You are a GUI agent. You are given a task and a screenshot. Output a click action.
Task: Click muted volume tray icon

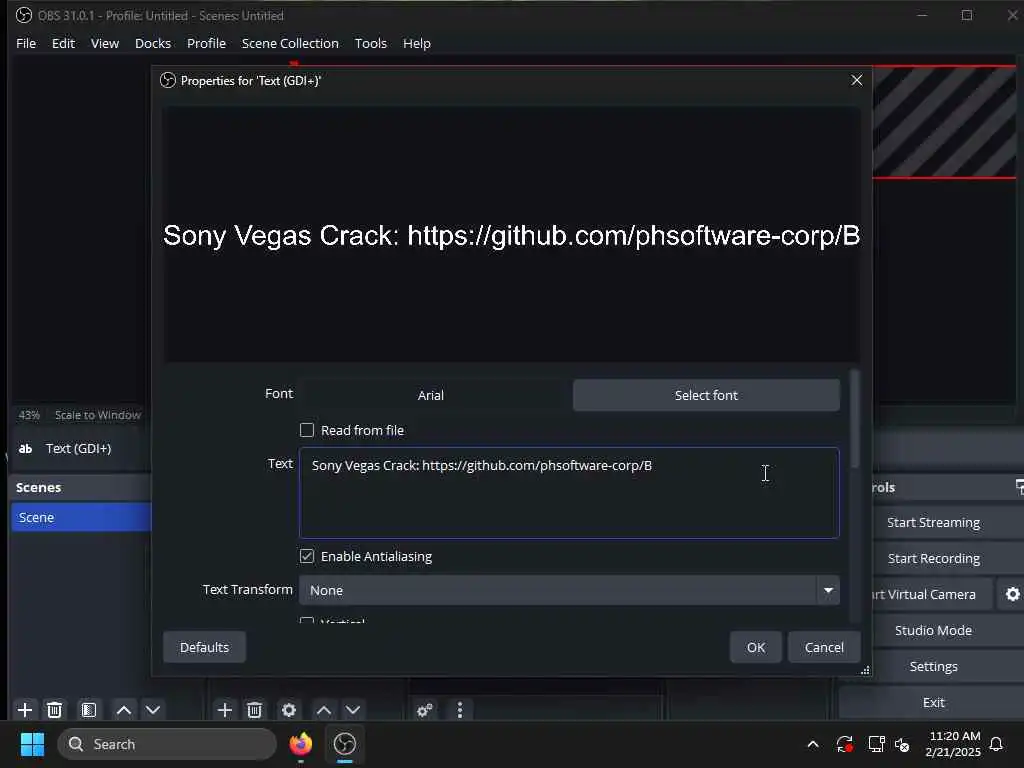coord(903,744)
